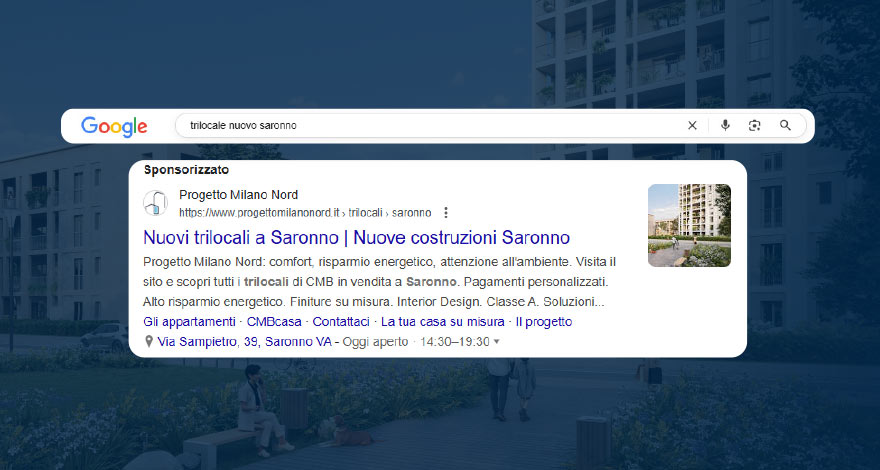The image size is (880, 470).
Task: Open the 'Gli appartamenti' sitelink
Action: (x=189, y=322)
